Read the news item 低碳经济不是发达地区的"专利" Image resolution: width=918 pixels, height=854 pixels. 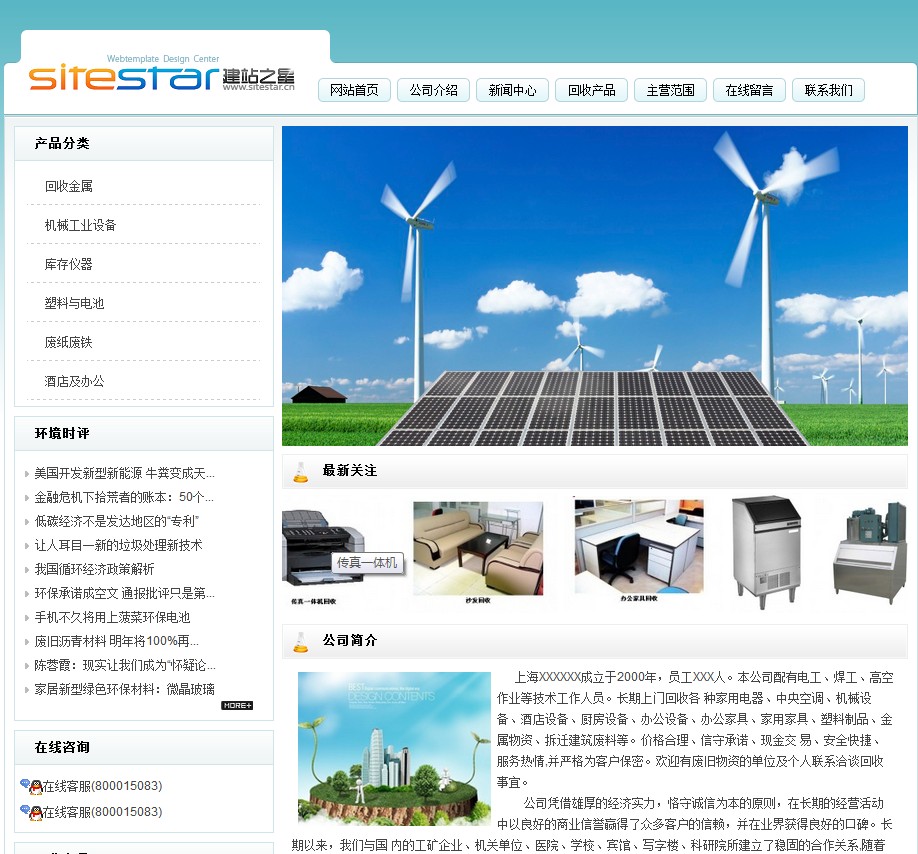pyautogui.click(x=117, y=521)
